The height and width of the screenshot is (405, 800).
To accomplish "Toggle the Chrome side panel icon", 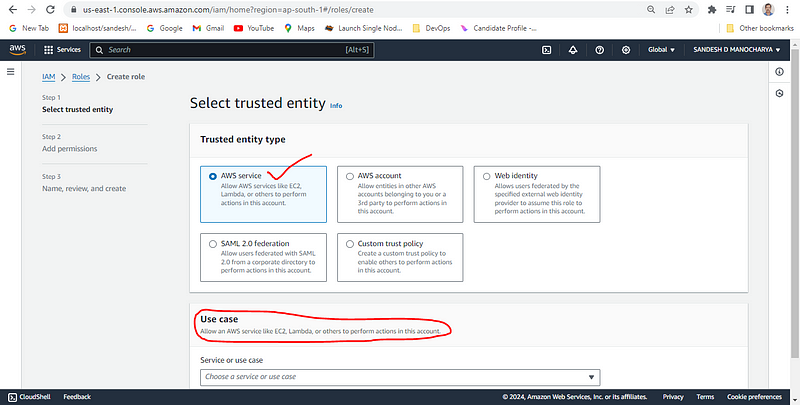I will tap(749, 10).
